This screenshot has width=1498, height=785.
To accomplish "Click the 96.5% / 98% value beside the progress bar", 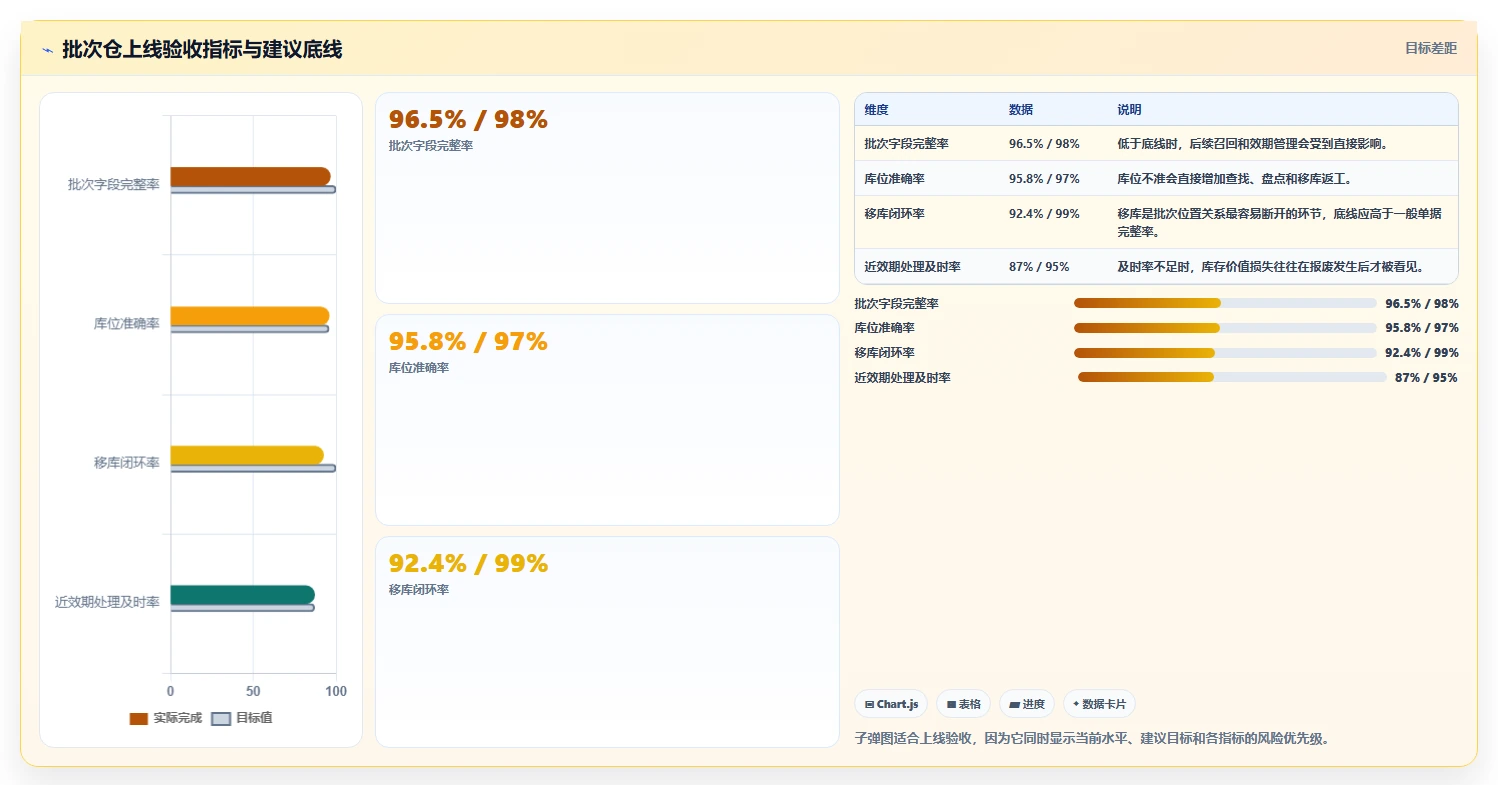I will point(1422,303).
